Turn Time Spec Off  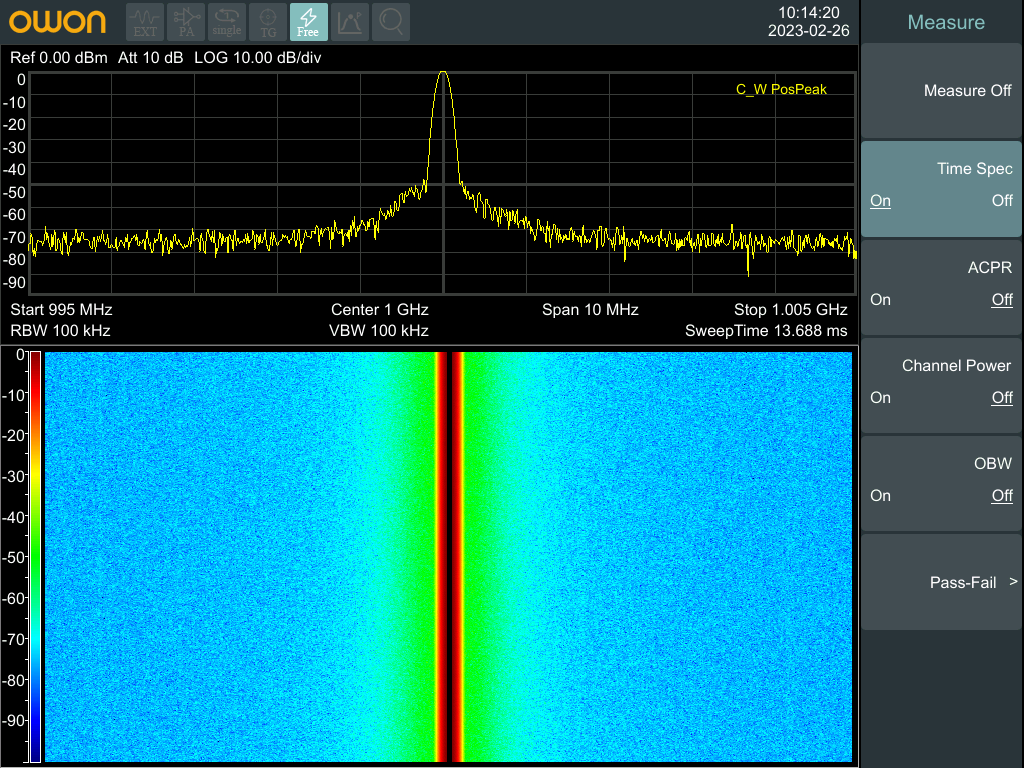[x=1002, y=200]
